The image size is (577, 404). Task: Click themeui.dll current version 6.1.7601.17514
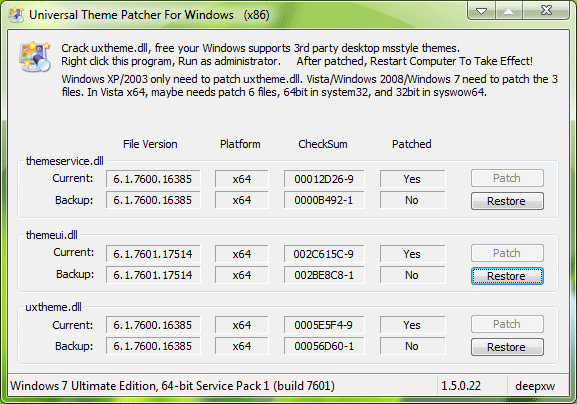[153, 254]
